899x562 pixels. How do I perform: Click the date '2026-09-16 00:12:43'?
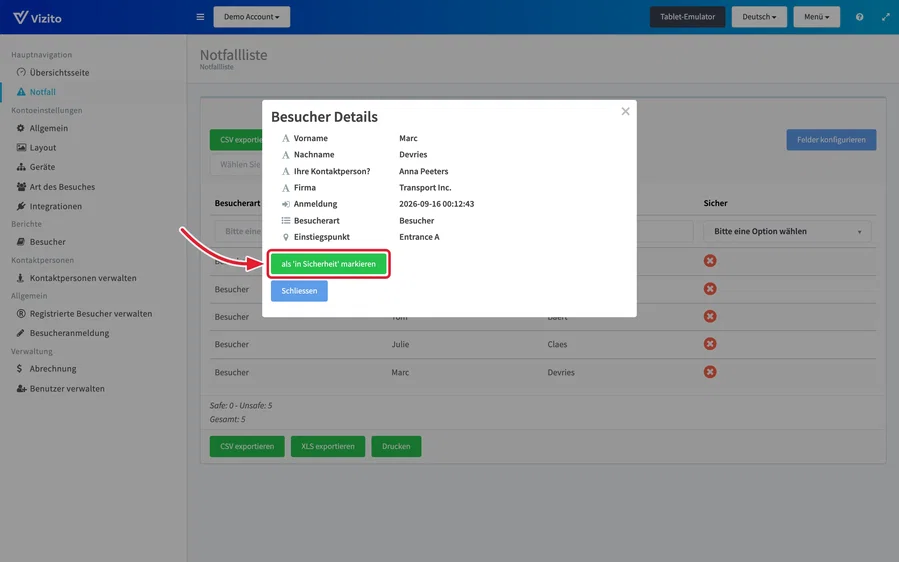tap(436, 204)
